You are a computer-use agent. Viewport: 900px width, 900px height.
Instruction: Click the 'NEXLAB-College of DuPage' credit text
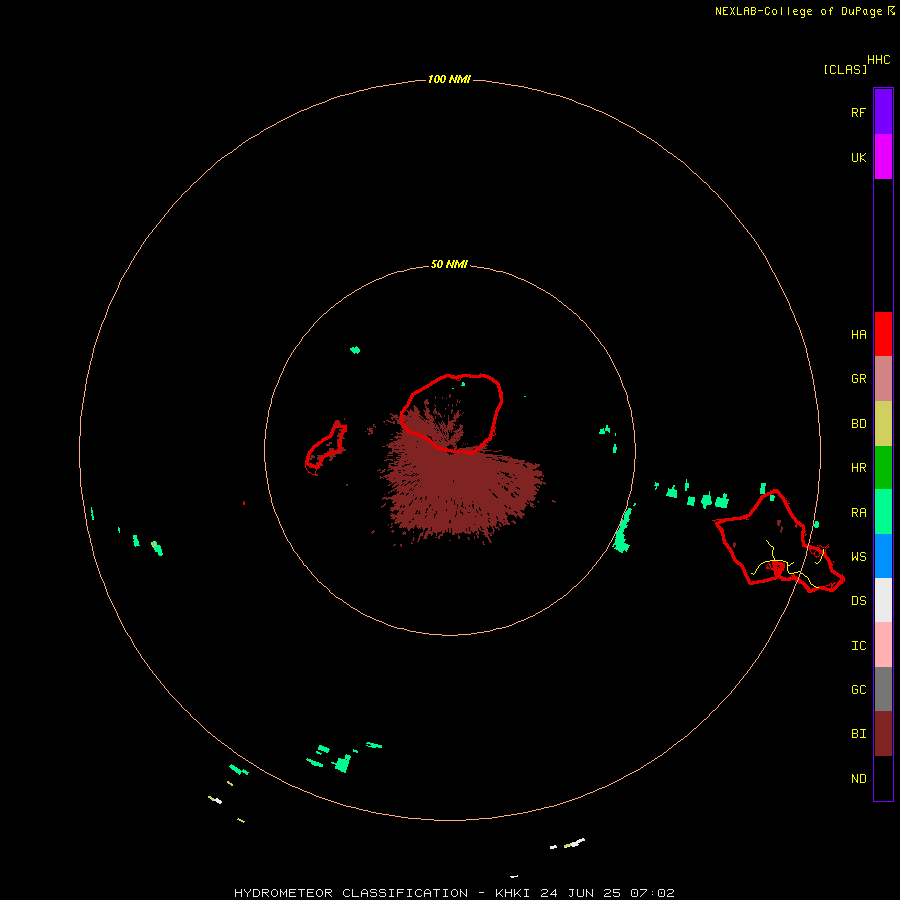(798, 11)
